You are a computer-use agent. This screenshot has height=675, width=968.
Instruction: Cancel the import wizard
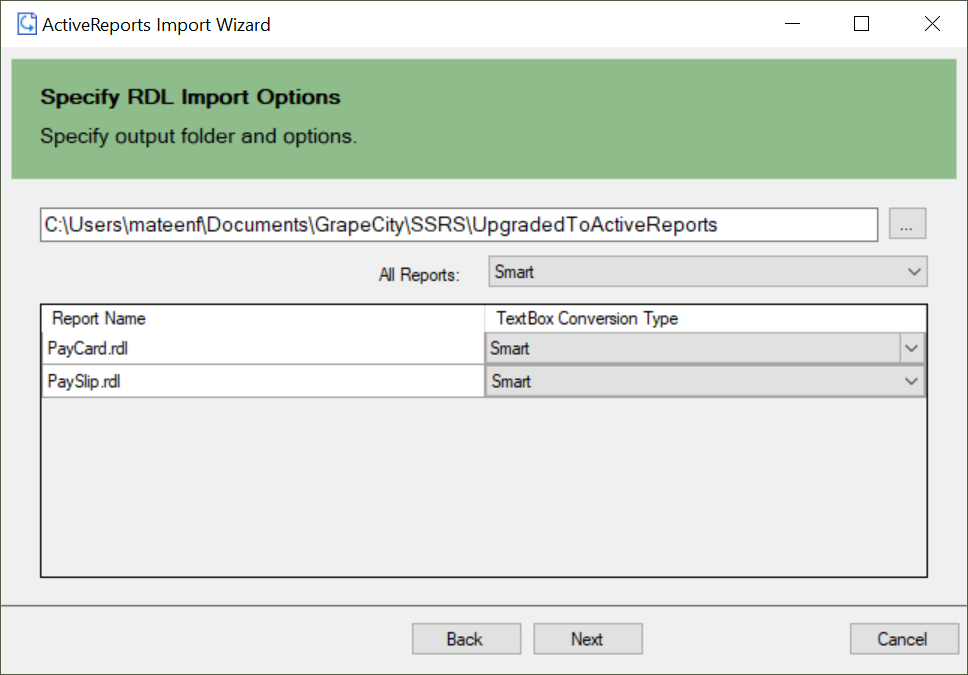[x=903, y=638]
